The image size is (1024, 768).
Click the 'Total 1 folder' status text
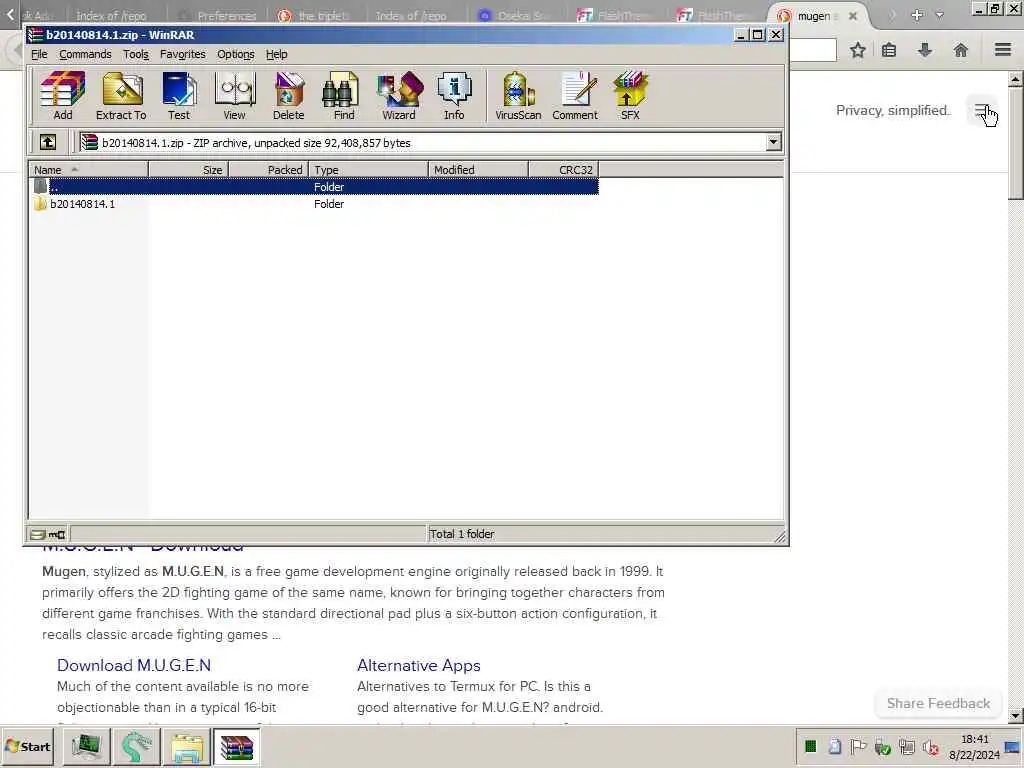coord(462,534)
